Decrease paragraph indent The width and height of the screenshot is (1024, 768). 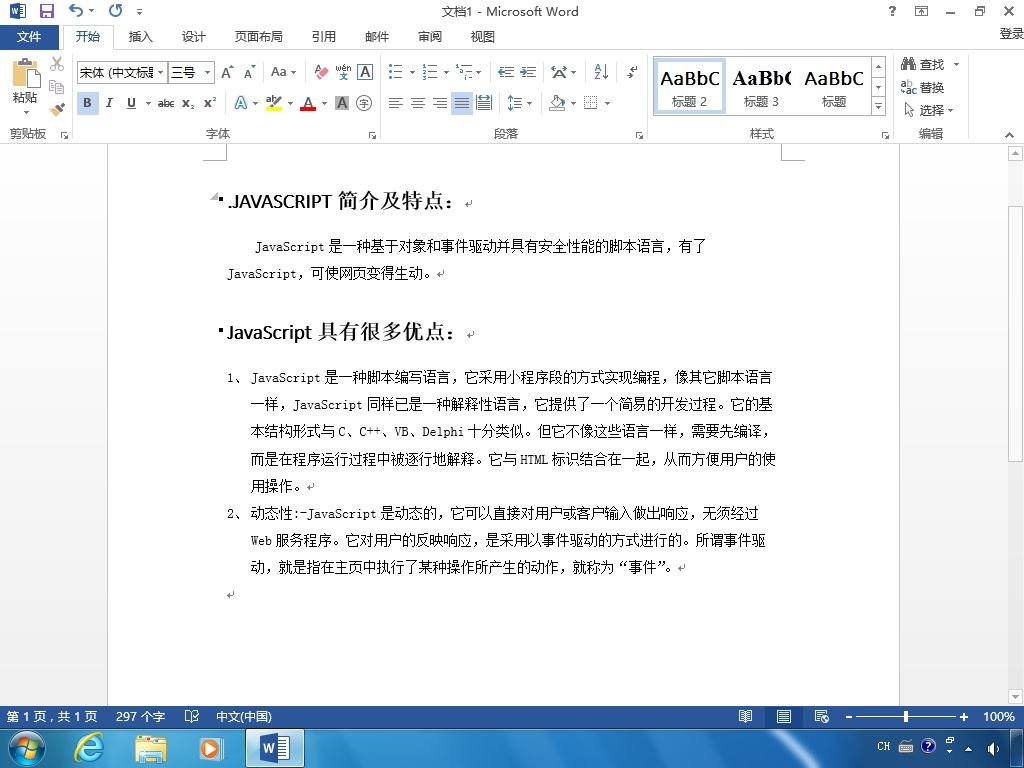tap(505, 72)
